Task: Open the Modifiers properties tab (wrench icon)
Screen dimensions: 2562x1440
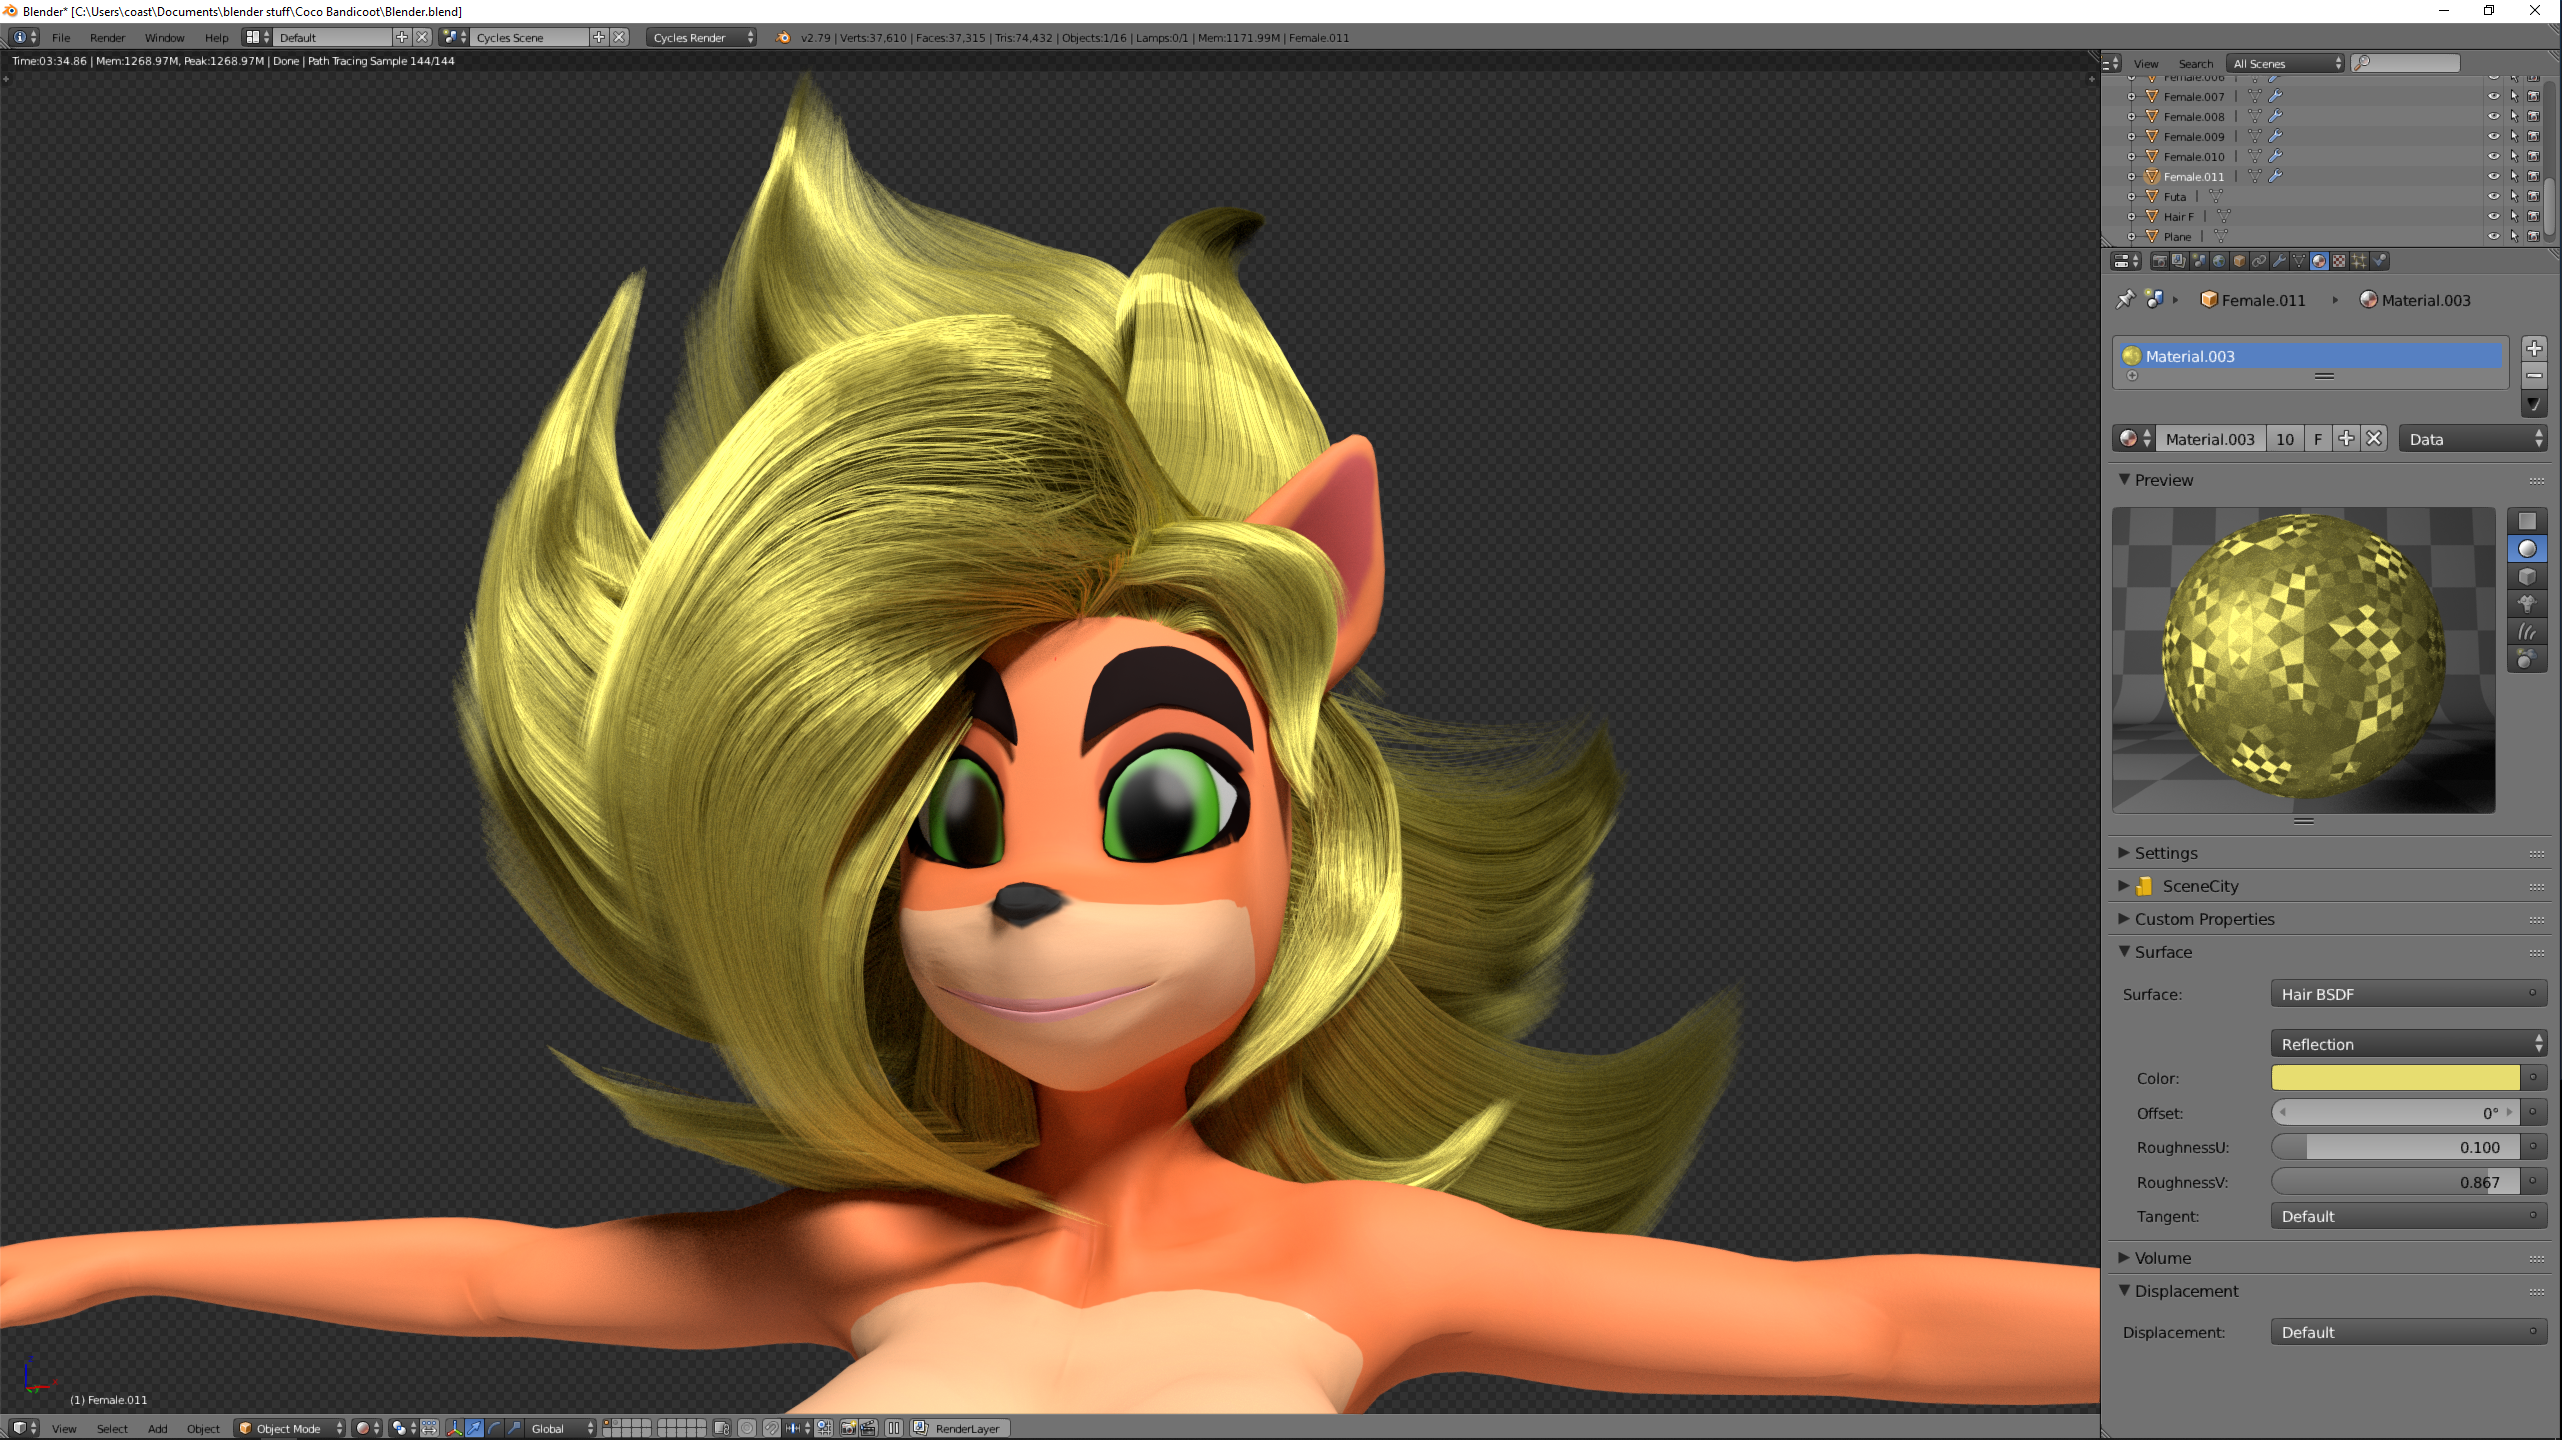Action: coord(2279,261)
